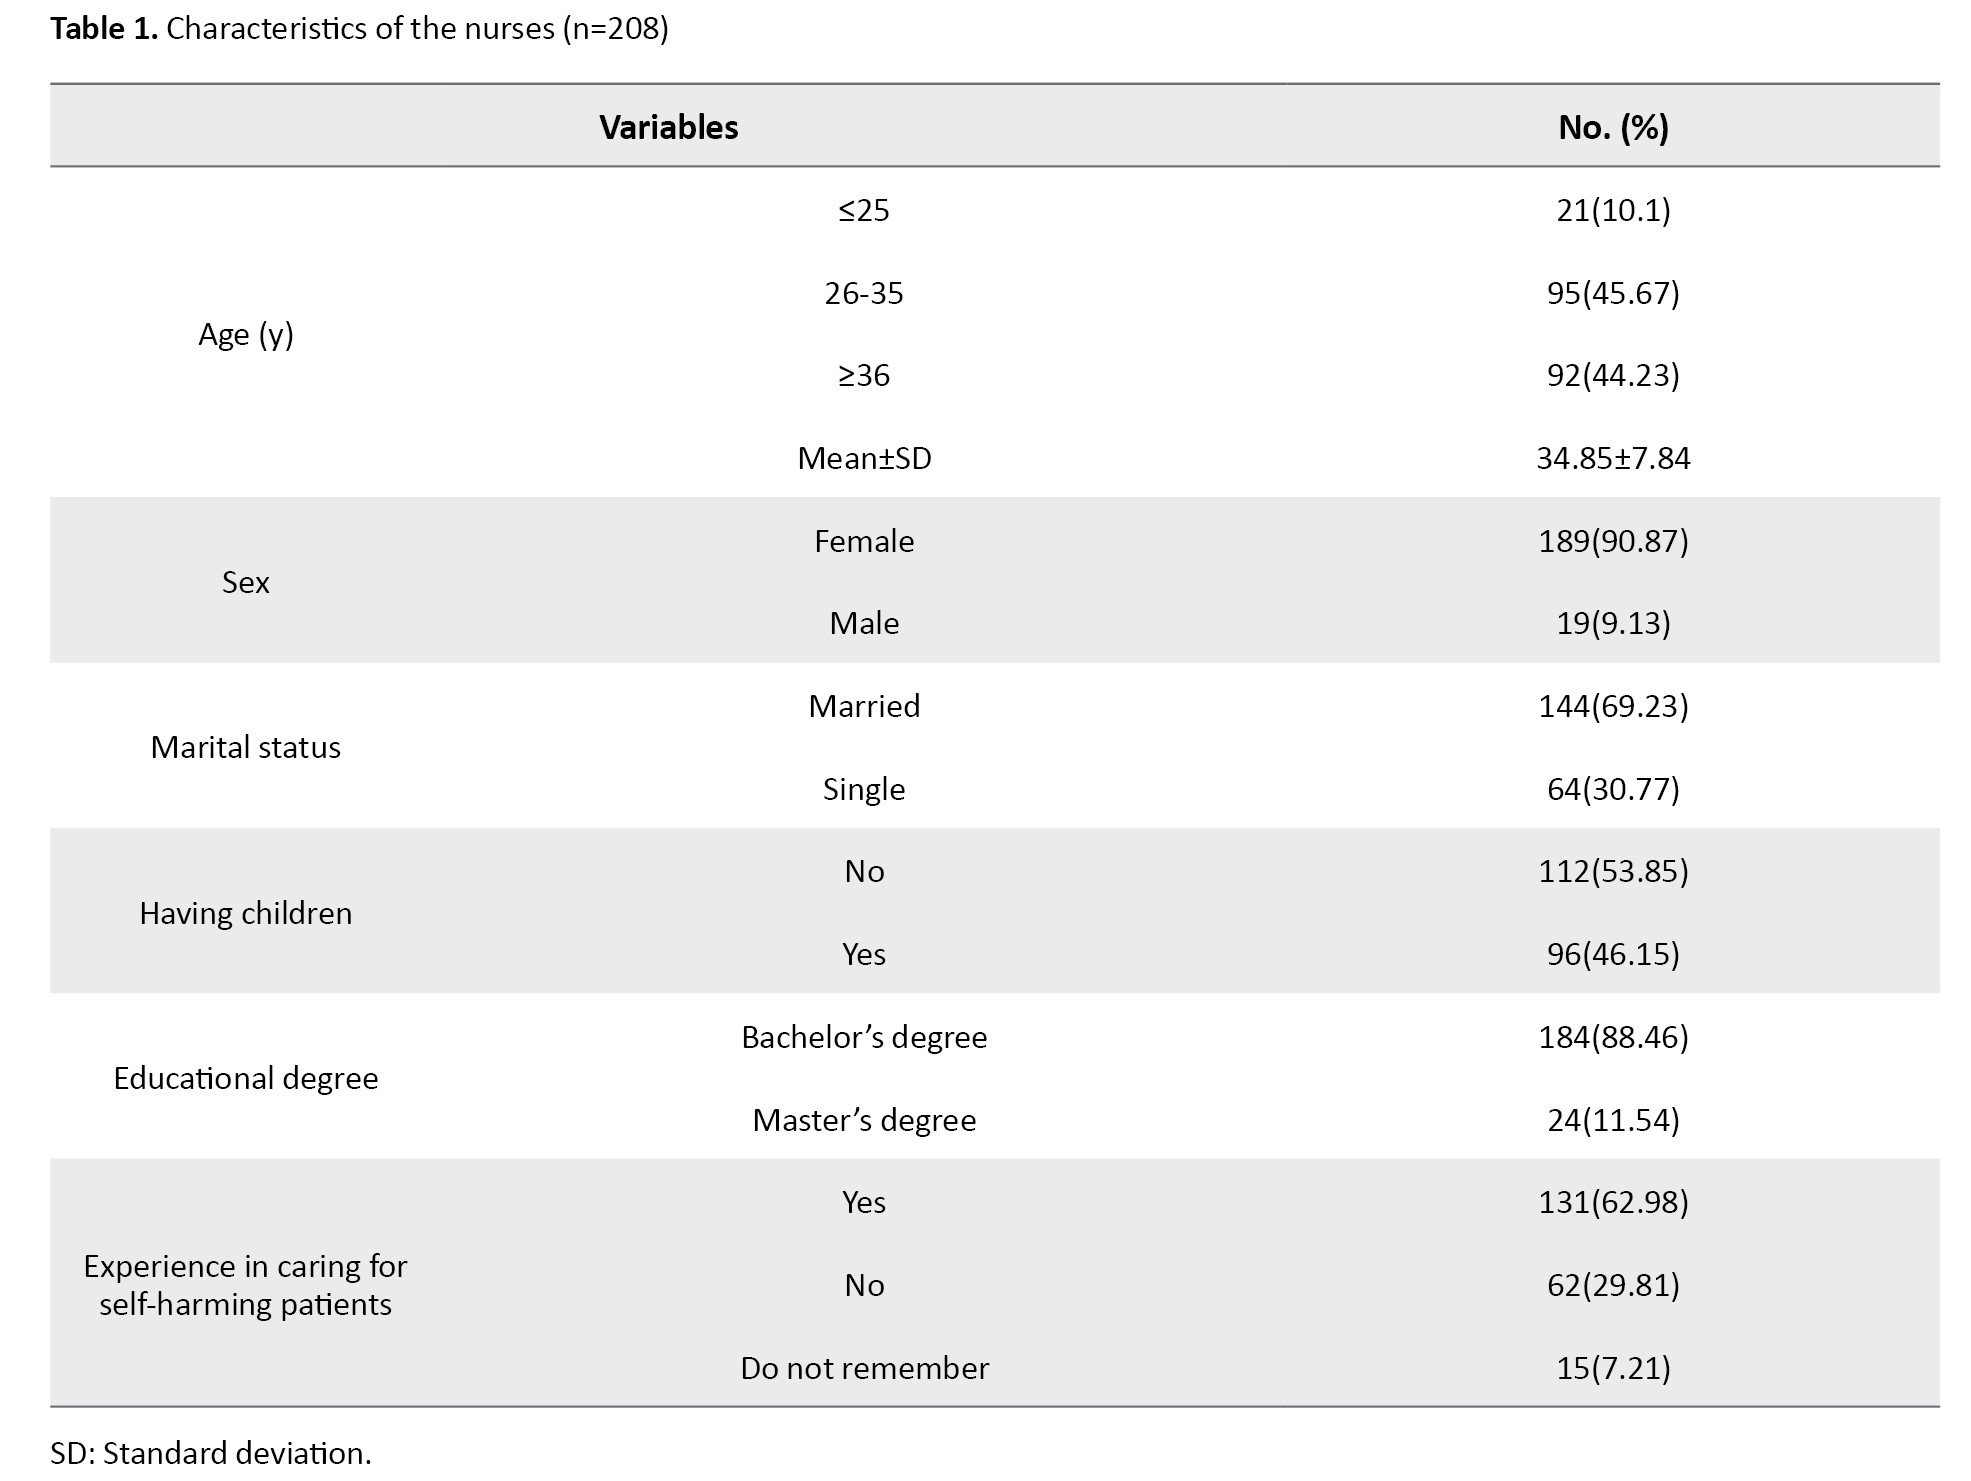Click the Bachelor's degree cell

pos(863,1037)
